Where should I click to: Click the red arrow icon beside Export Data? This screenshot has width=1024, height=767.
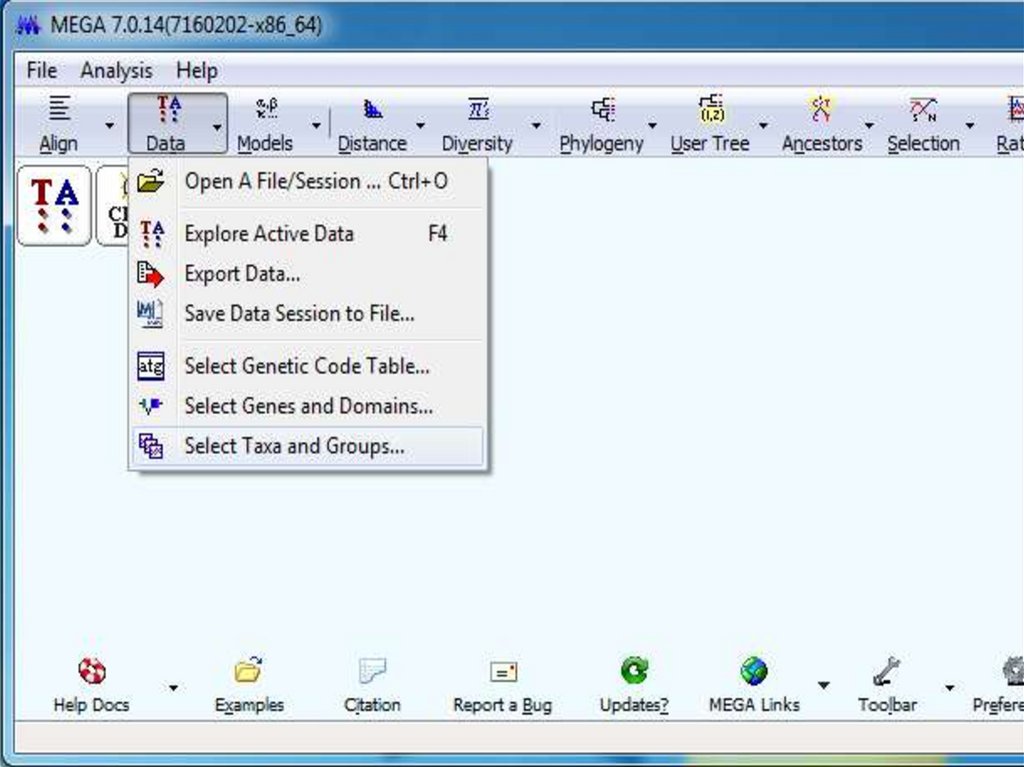pos(151,274)
